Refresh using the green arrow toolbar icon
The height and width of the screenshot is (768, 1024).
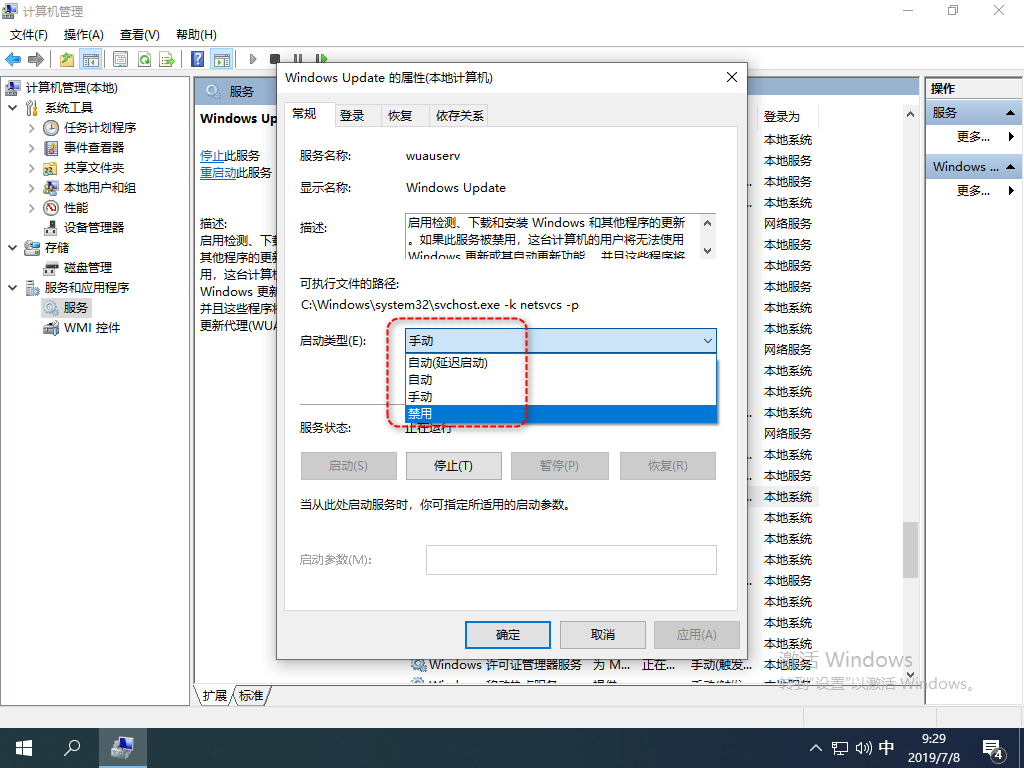point(144,59)
